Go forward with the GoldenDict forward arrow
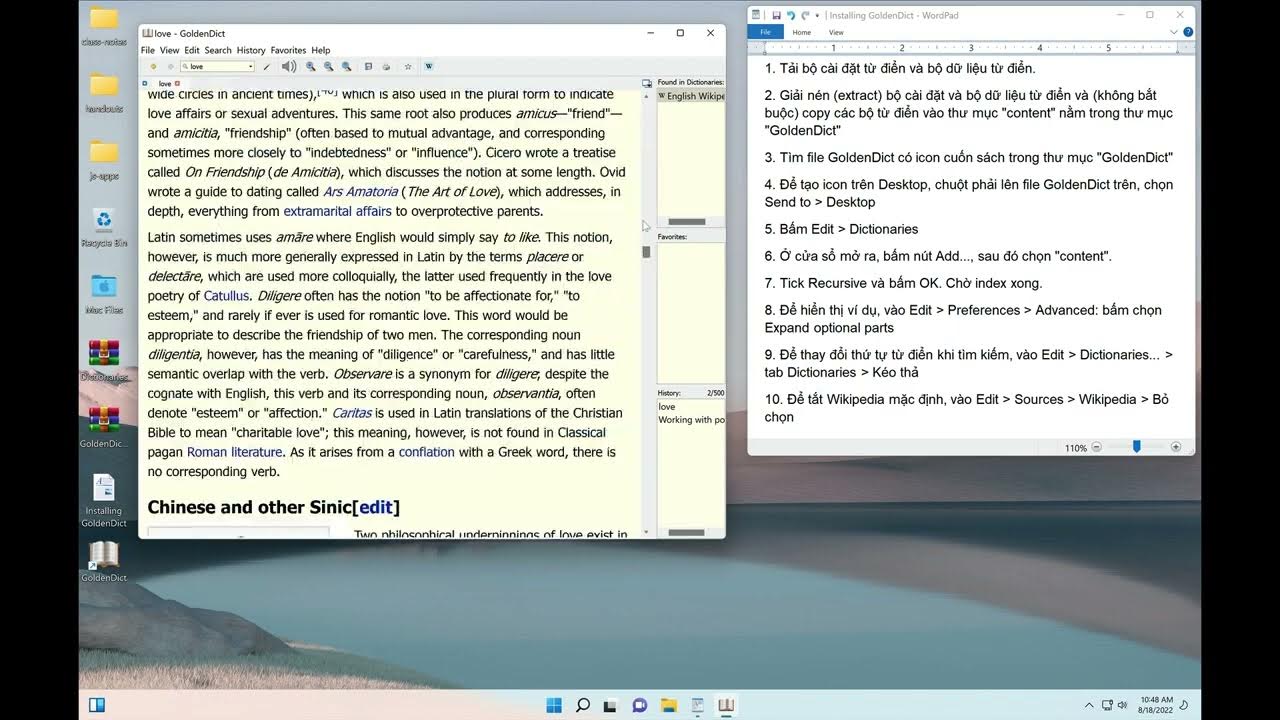Screen dimensions: 1280x720 pyautogui.click(x=171, y=67)
